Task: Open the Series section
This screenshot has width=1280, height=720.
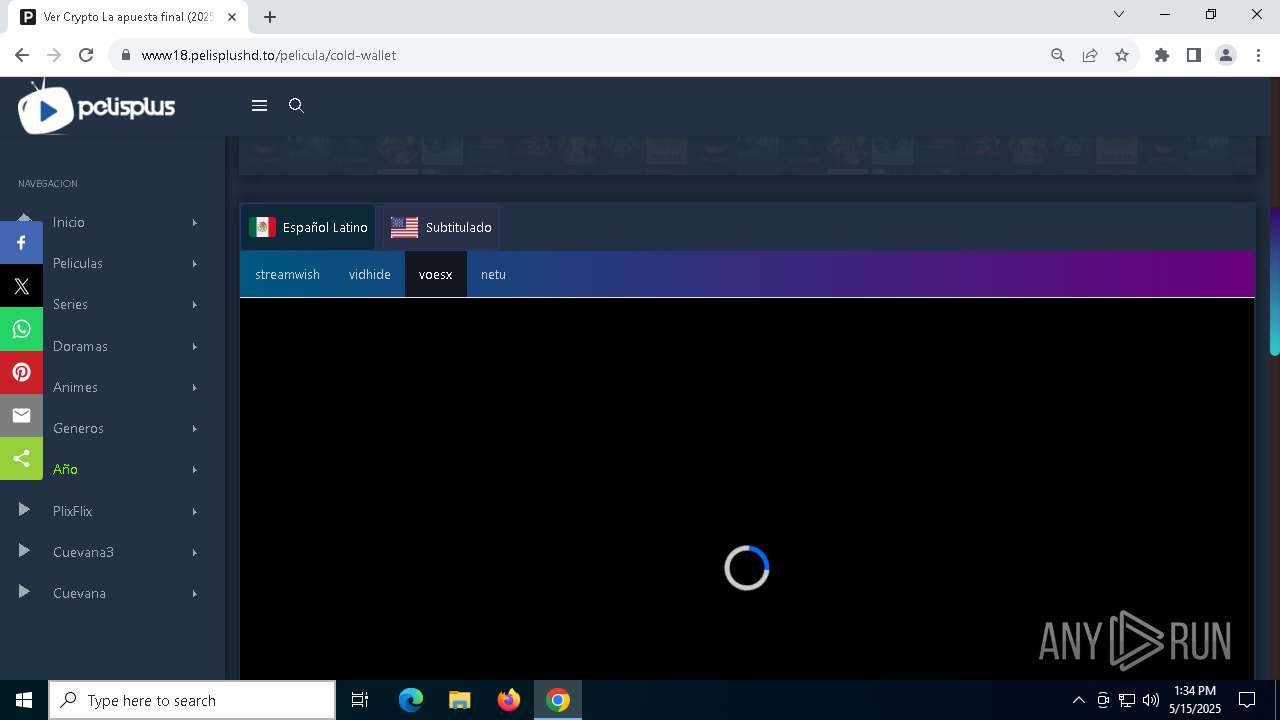Action: (70, 304)
